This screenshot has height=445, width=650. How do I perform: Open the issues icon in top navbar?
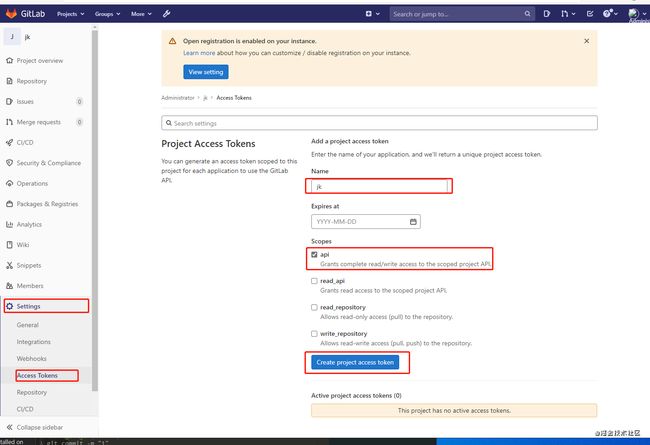pos(547,14)
